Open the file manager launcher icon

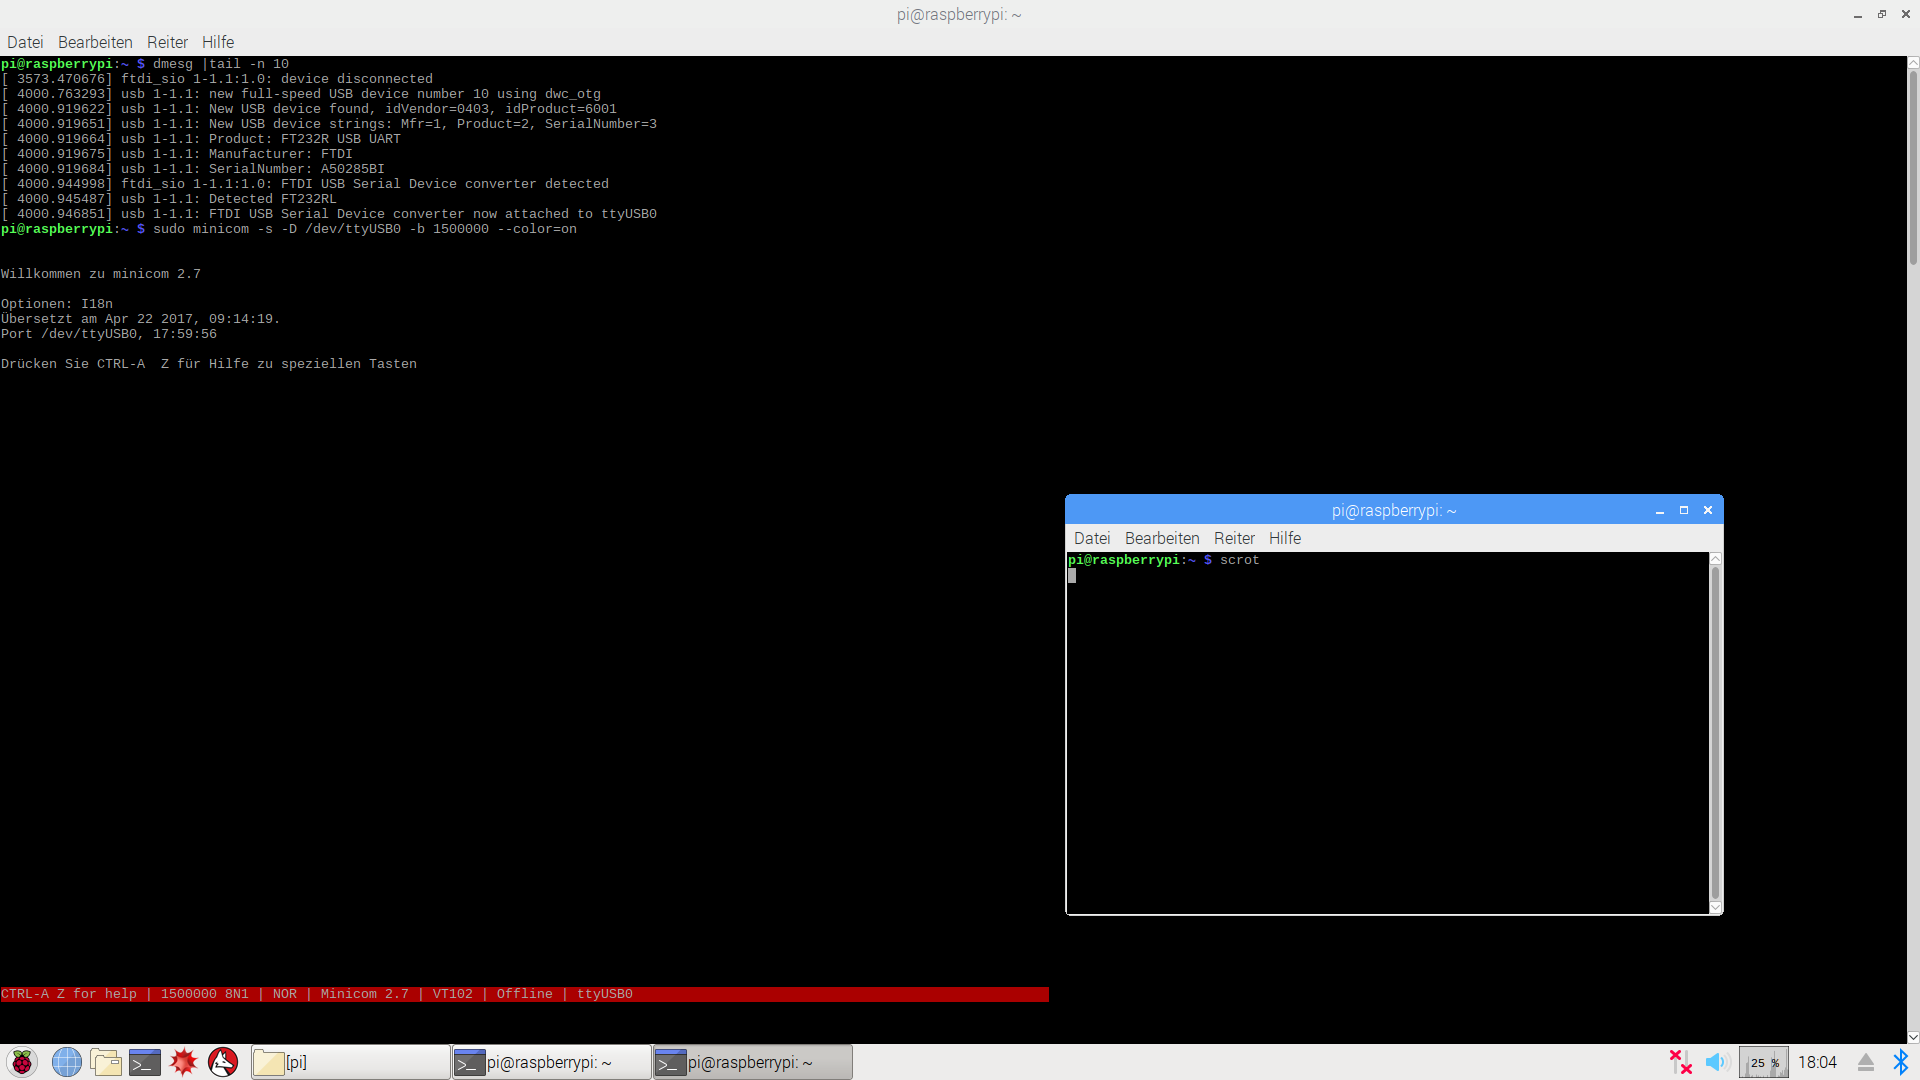click(x=105, y=1062)
